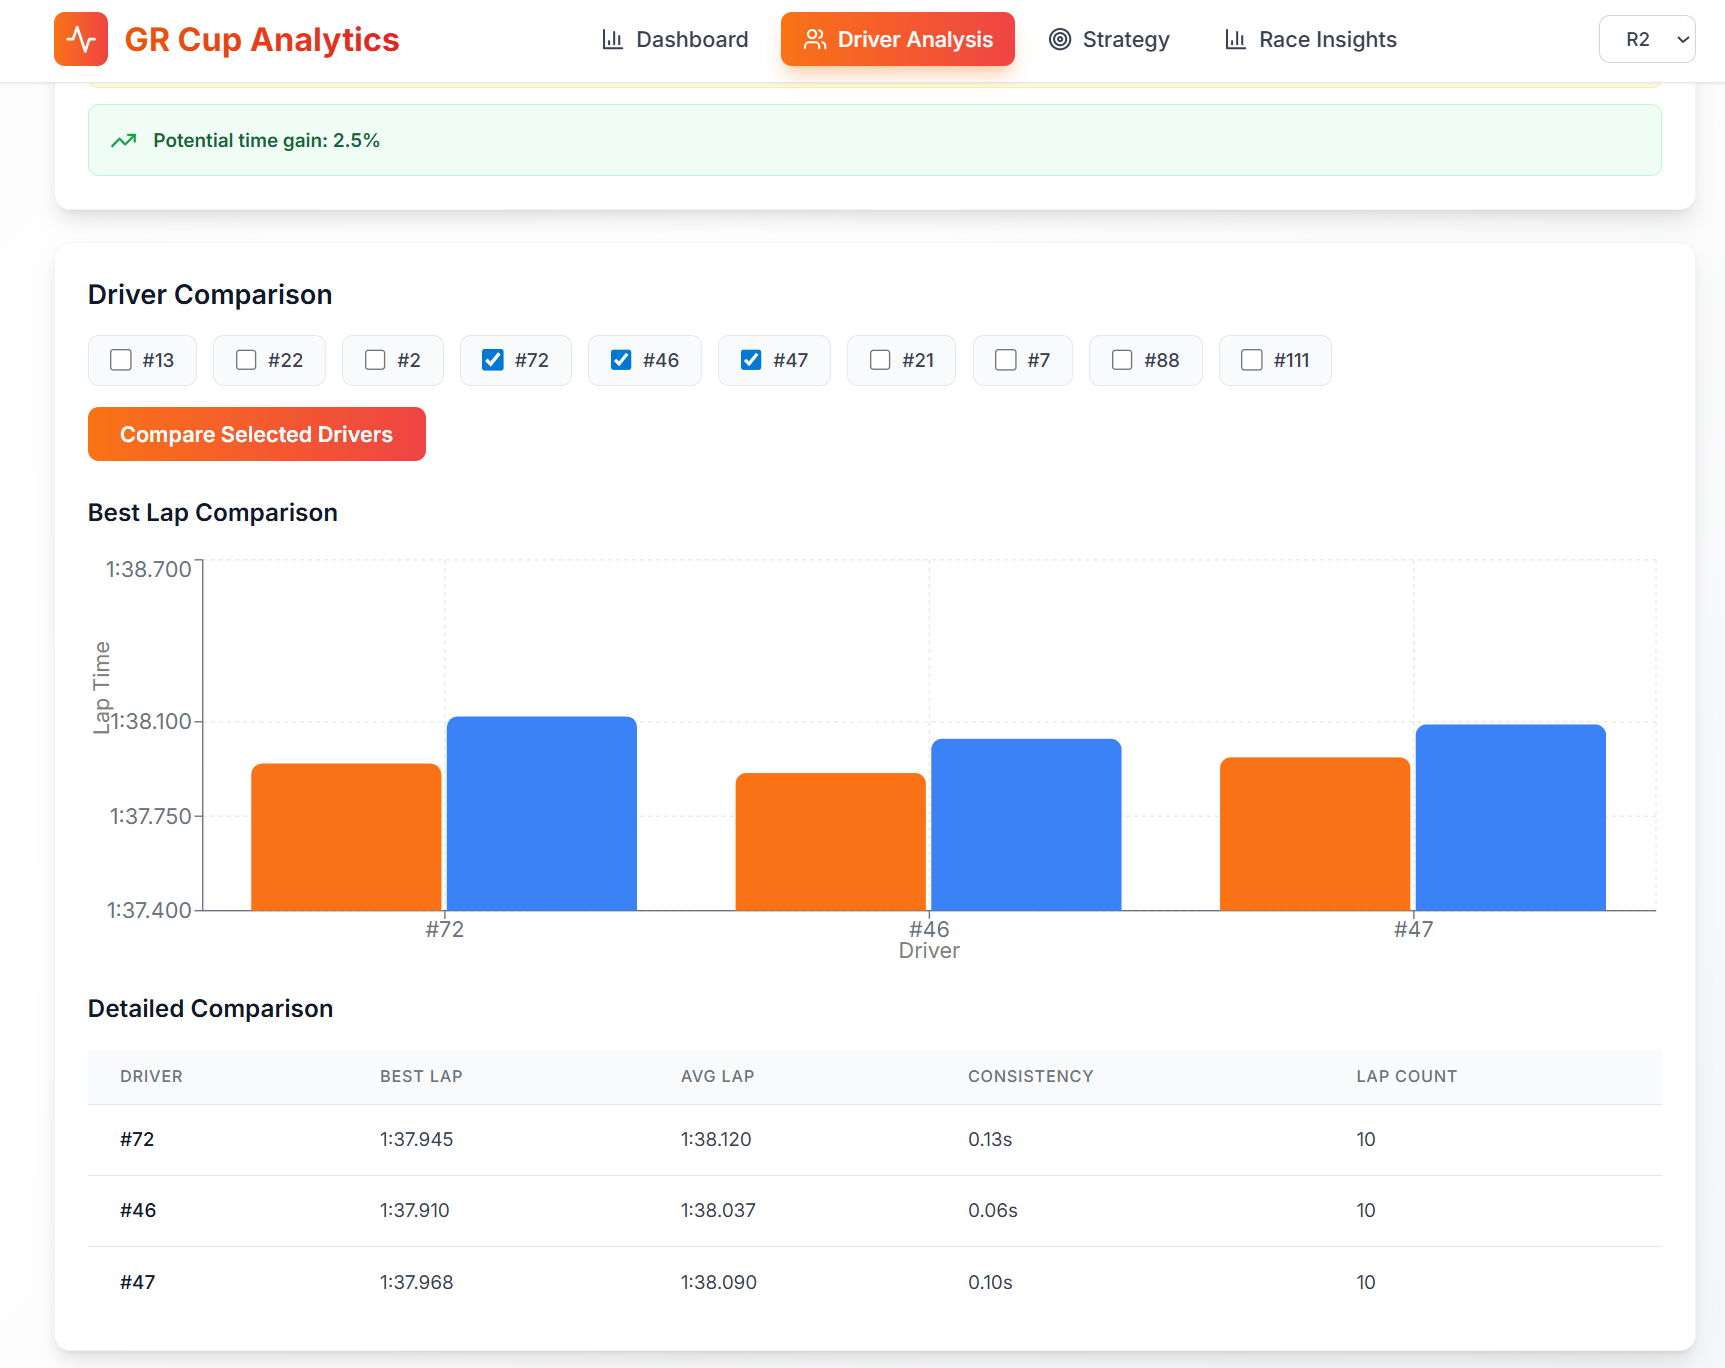Viewport: 1725px width, 1368px height.
Task: Click the Race Insights chart icon
Action: tap(1235, 39)
